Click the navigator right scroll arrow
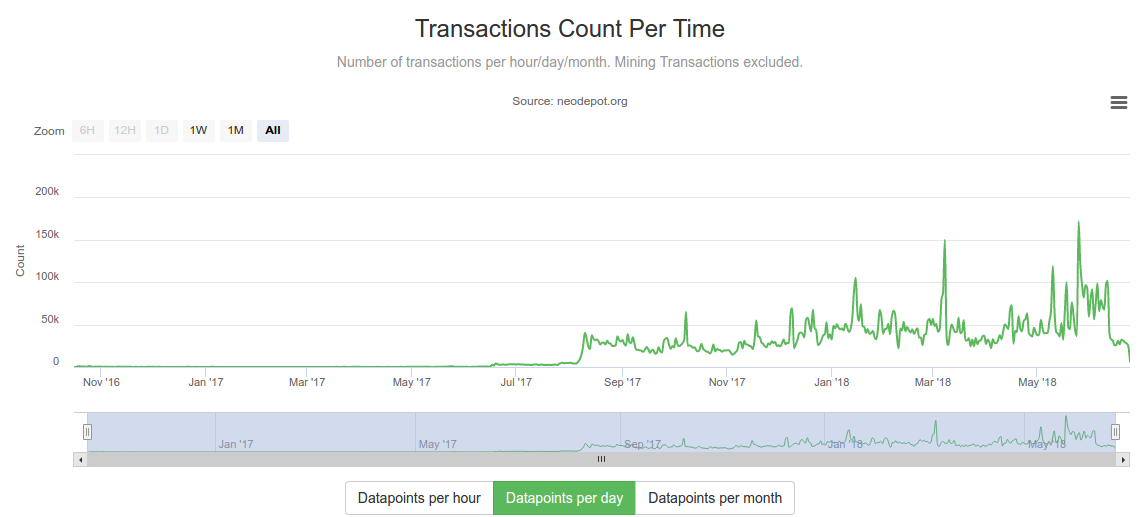Viewport: 1143px width, 517px height. coord(1122,459)
